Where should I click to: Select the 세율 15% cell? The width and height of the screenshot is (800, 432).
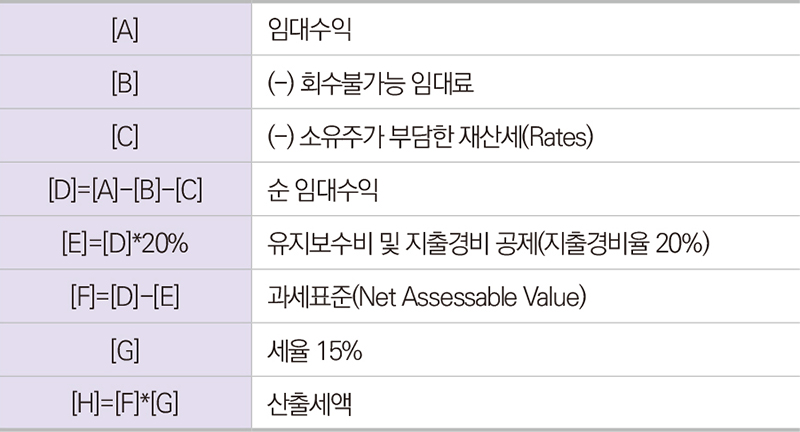click(526, 350)
